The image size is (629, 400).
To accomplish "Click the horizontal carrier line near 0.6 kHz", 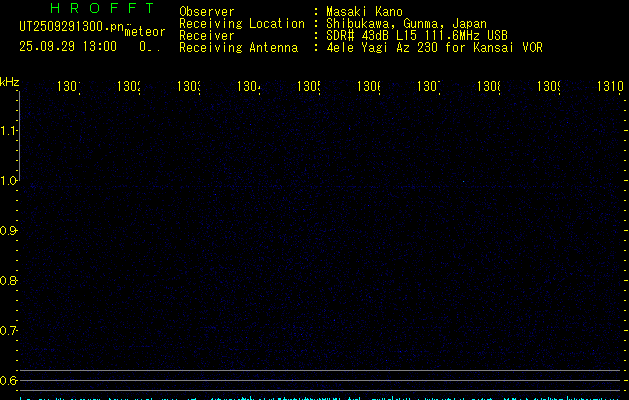I will [x=320, y=371].
